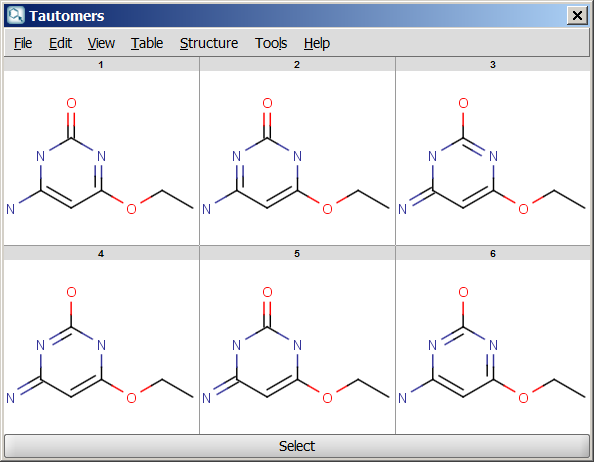
Task: Open the Table menu
Action: point(147,43)
